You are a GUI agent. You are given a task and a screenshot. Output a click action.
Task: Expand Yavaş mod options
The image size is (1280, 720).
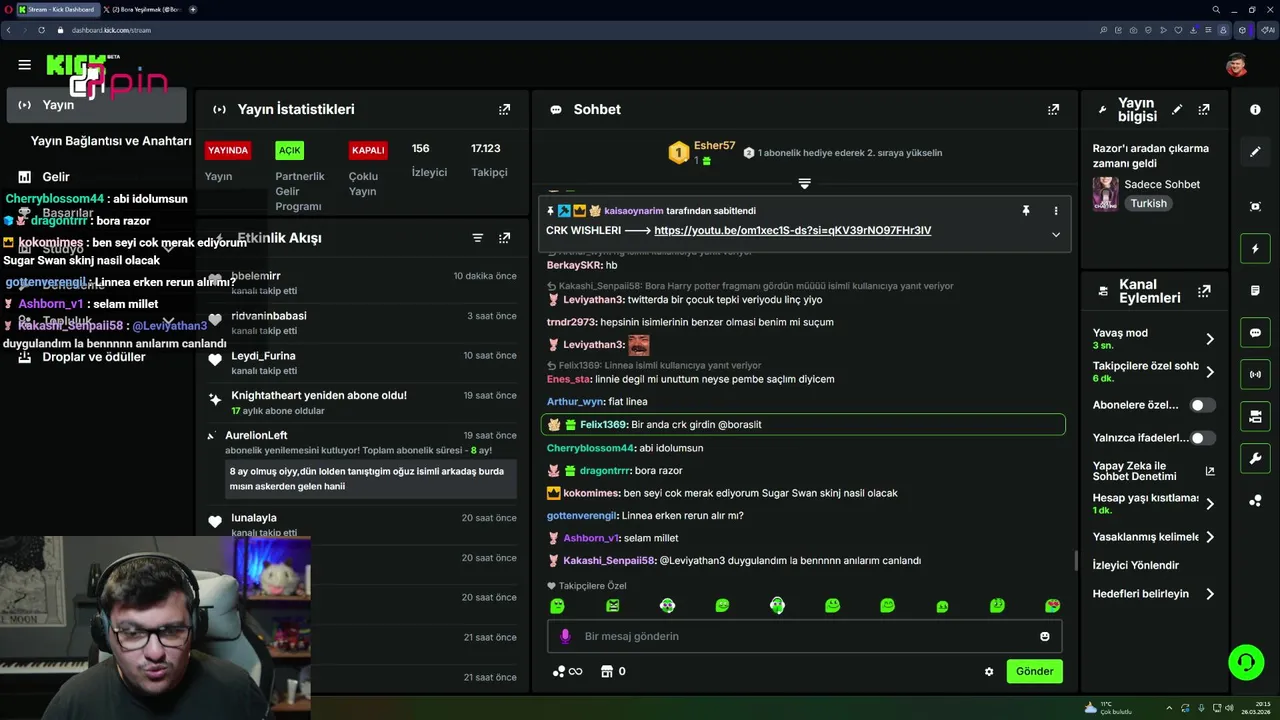coord(1209,339)
